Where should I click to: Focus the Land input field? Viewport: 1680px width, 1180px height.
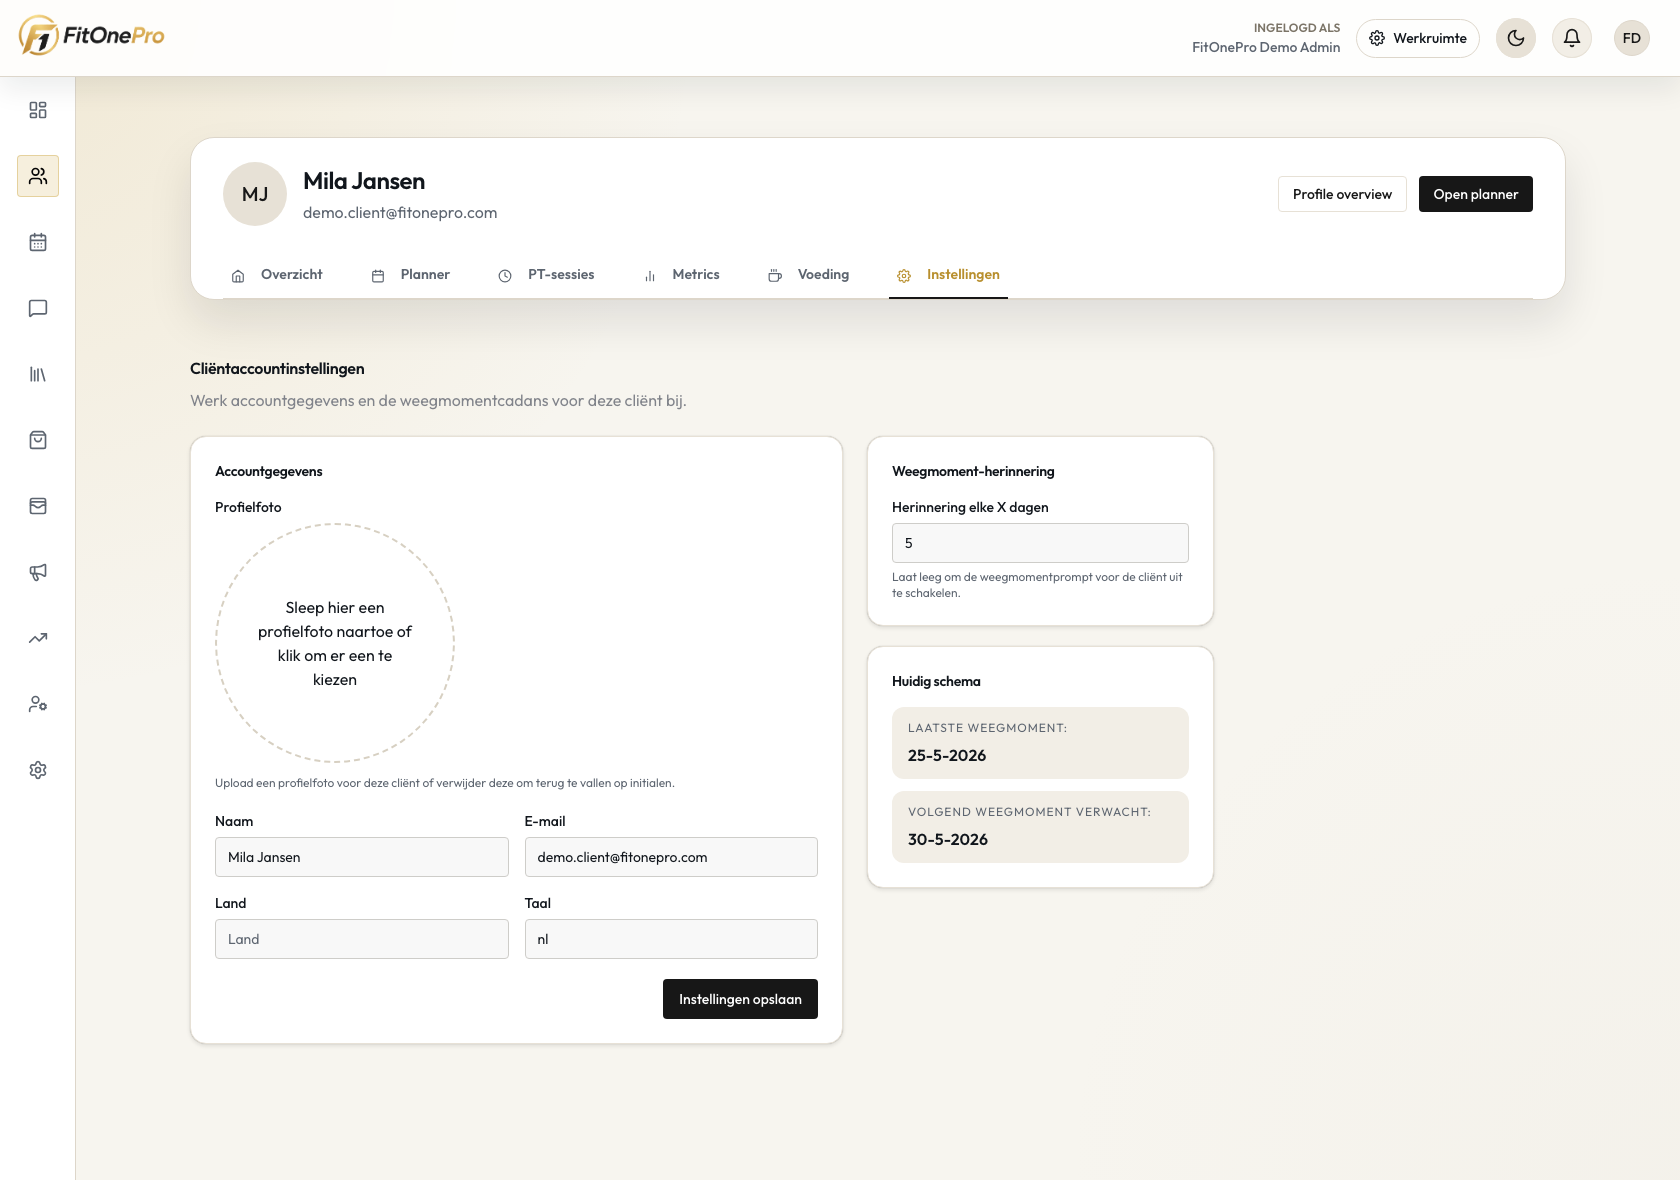tap(362, 939)
